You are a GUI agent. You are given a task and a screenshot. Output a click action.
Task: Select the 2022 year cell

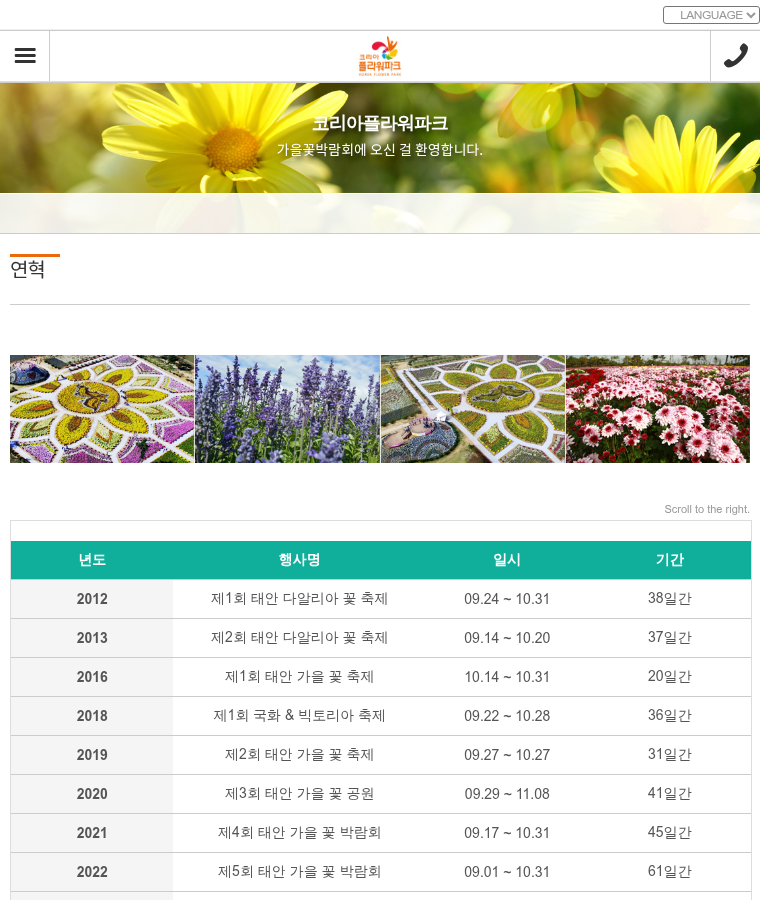[x=92, y=872]
